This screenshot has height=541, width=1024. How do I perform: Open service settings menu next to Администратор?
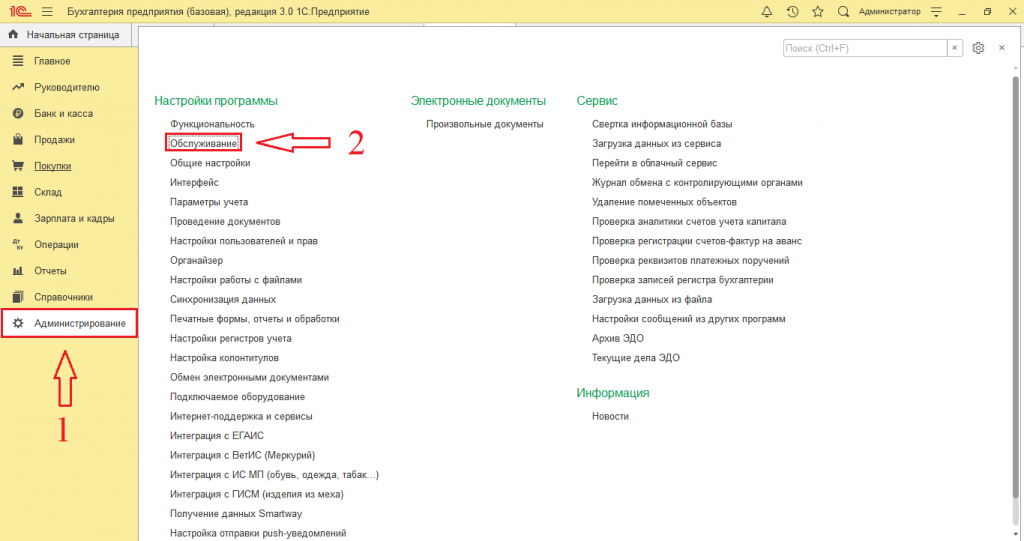[936, 12]
